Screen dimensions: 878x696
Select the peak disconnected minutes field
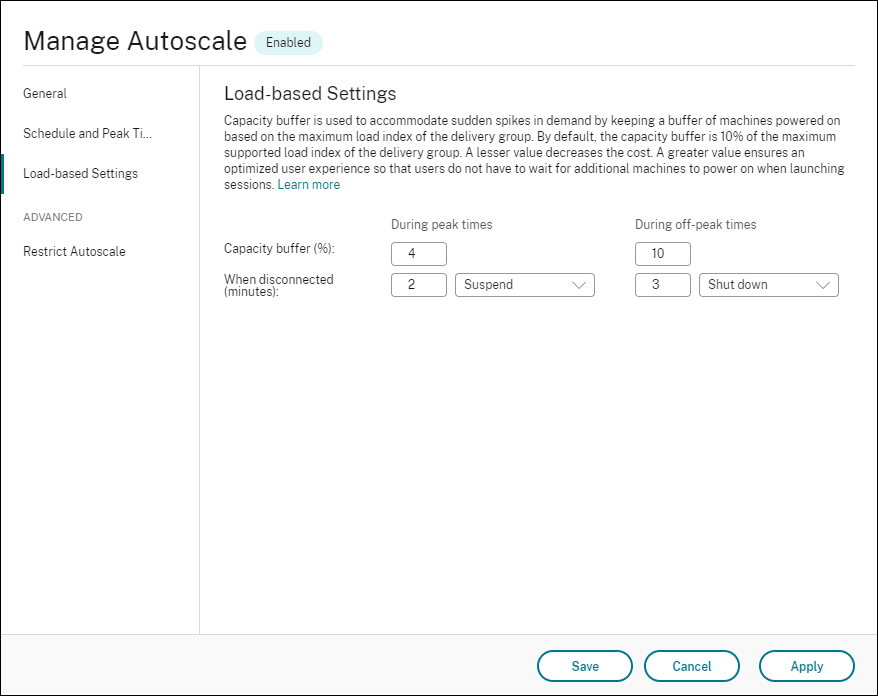coord(418,284)
